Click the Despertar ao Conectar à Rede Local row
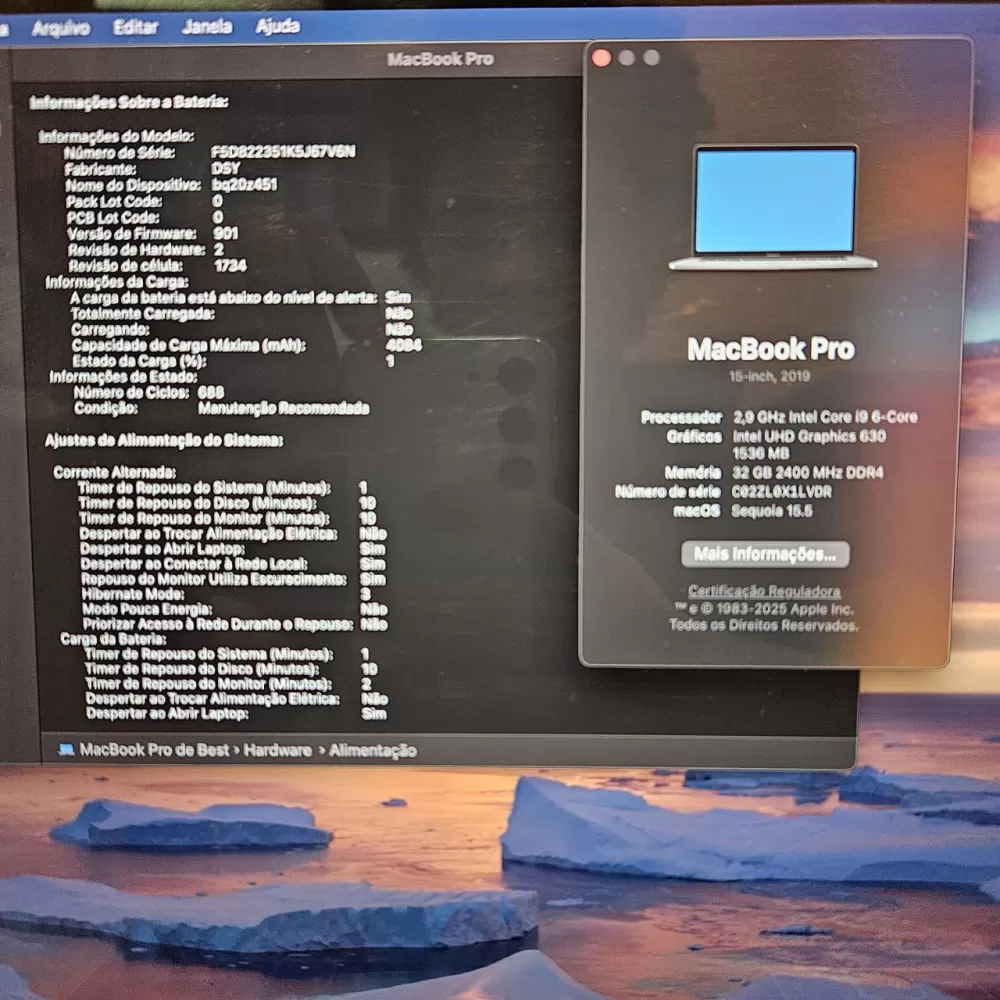Image resolution: width=1000 pixels, height=1000 pixels. [233, 564]
